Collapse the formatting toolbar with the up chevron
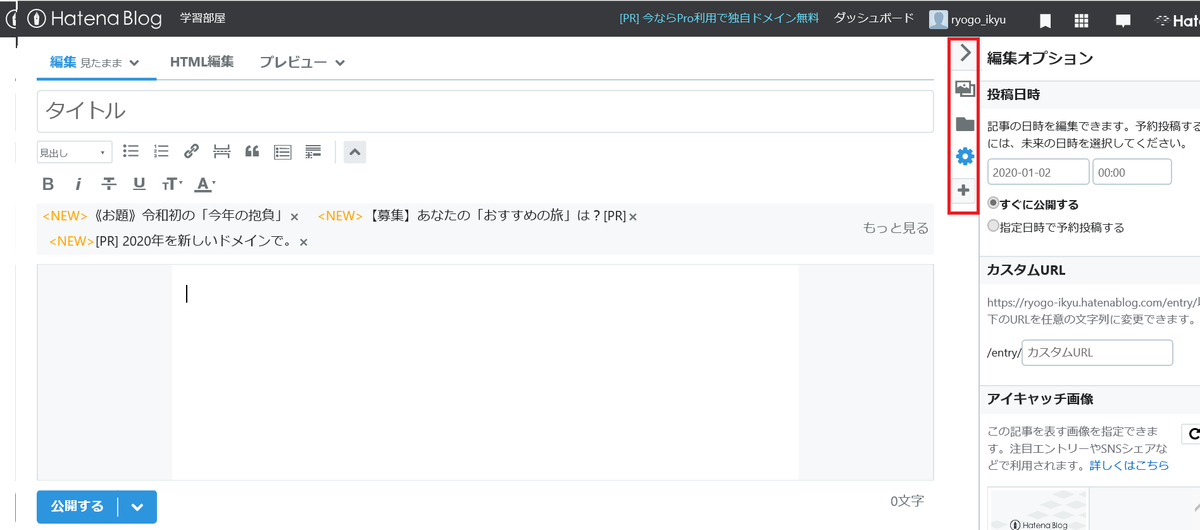Screen dimensions: 1200x530 coord(355,152)
